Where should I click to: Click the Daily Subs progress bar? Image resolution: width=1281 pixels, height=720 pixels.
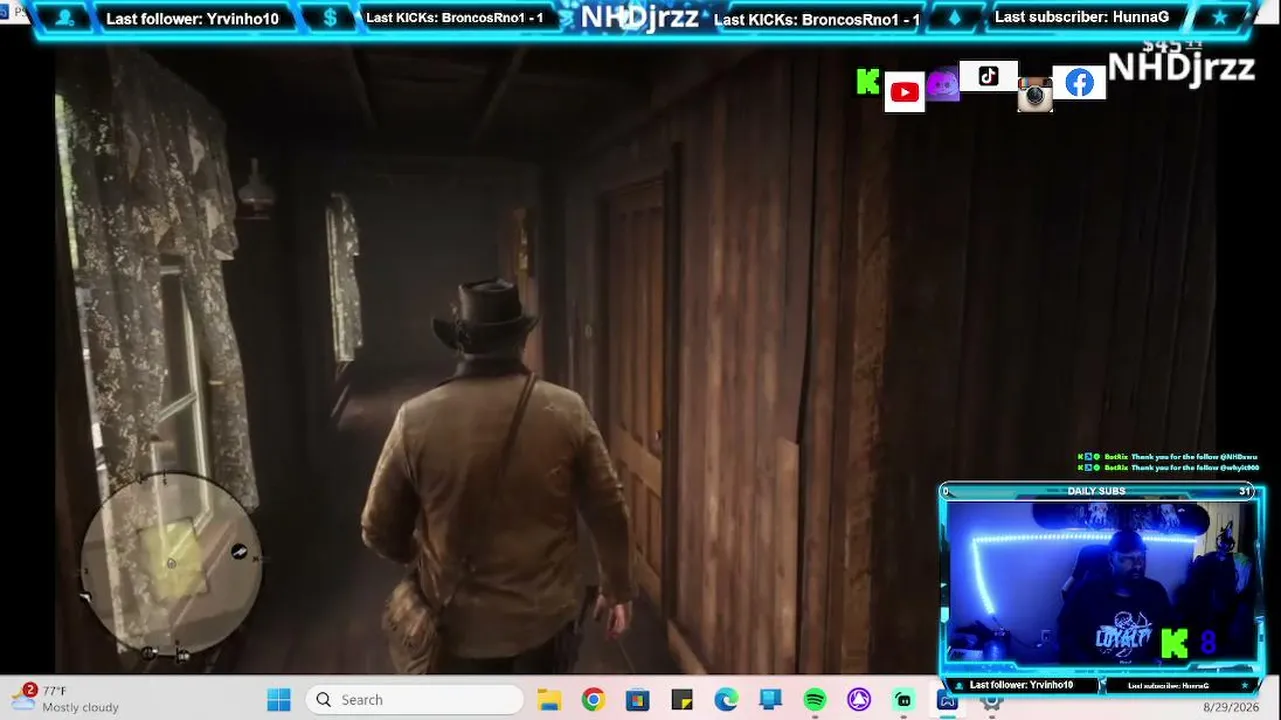[x=1097, y=491]
